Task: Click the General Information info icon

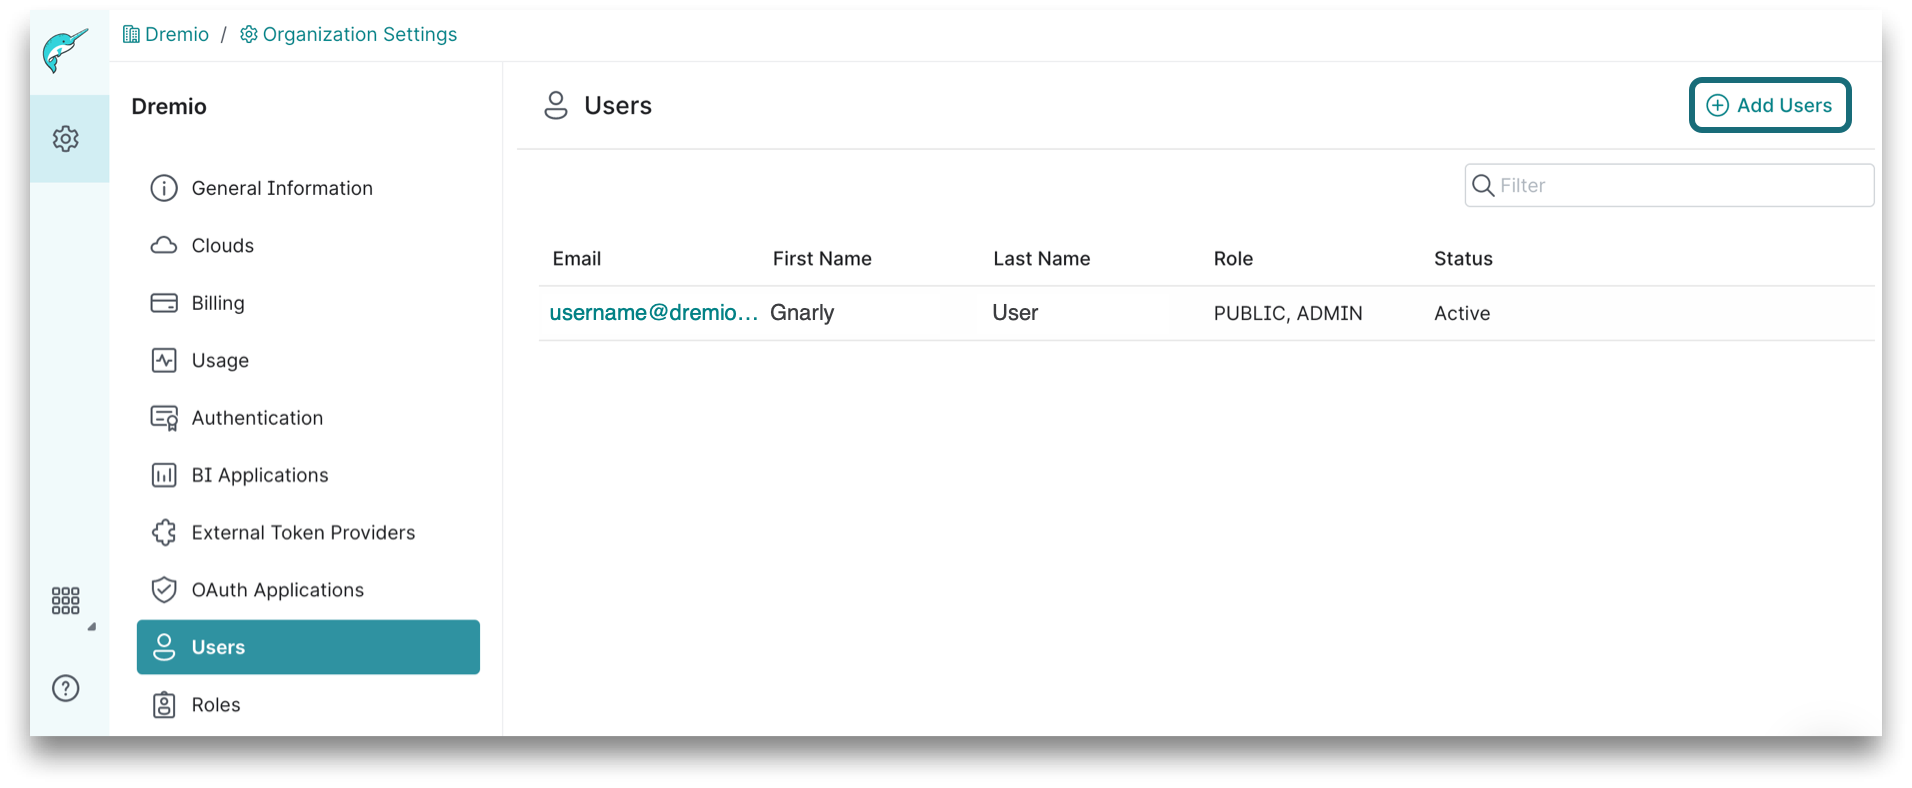Action: 164,188
